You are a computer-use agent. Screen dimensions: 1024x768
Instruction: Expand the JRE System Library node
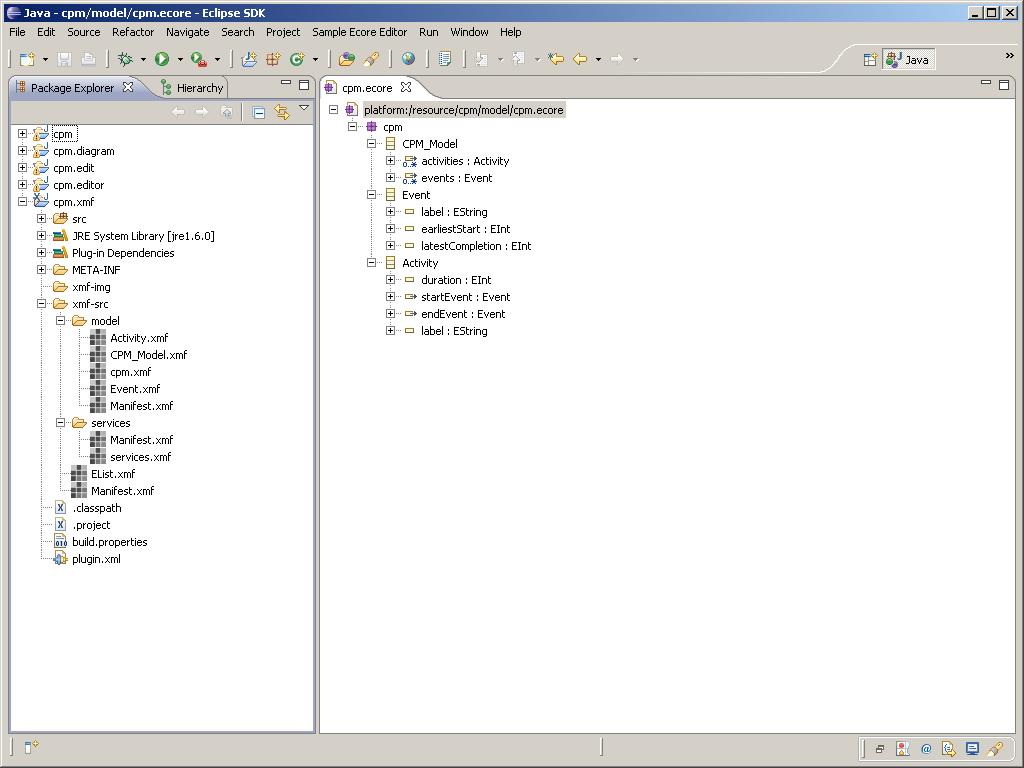[41, 236]
